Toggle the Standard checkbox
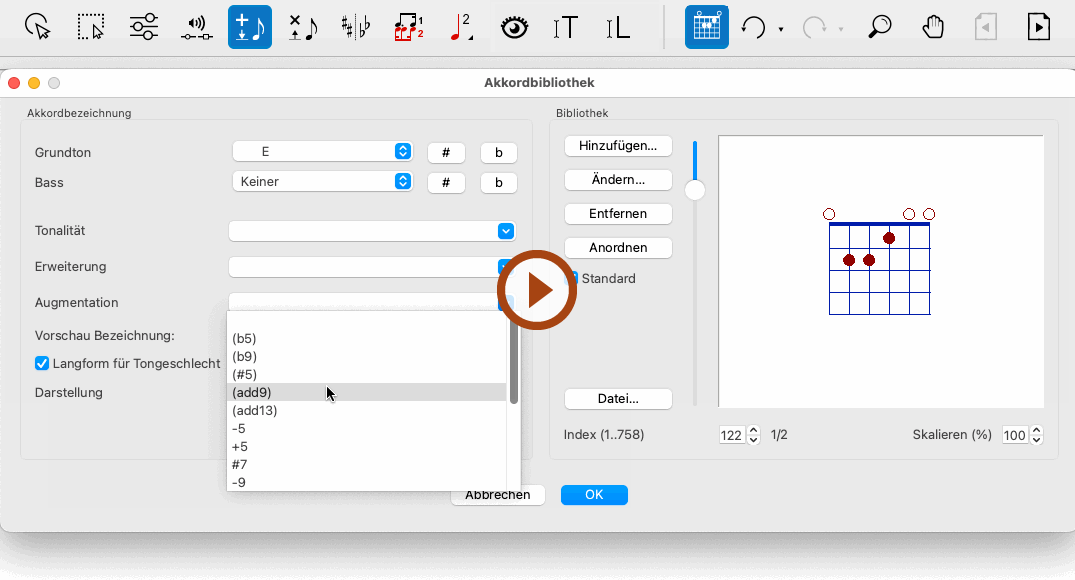This screenshot has height=580, width=1075. (572, 278)
